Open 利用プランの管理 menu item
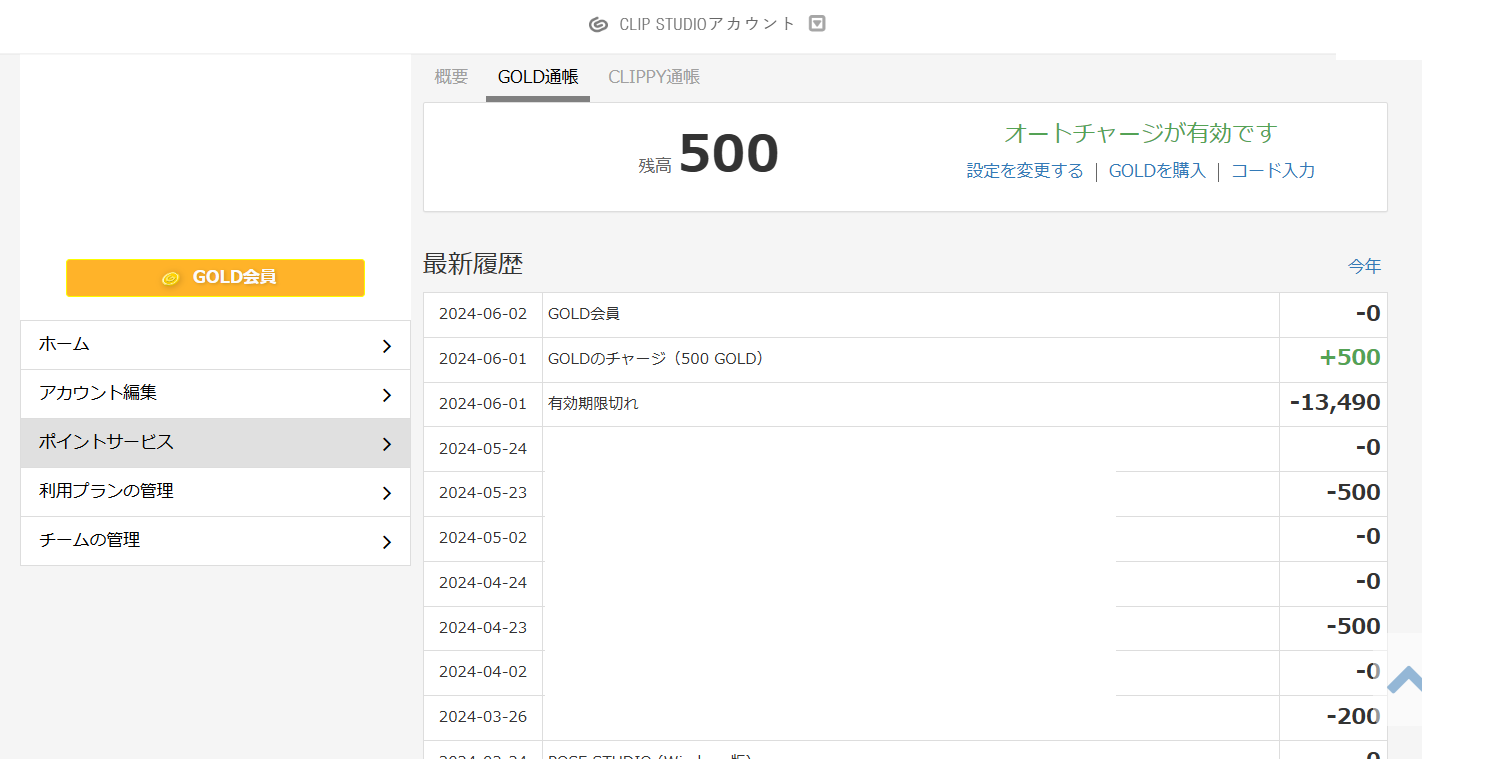The image size is (1507, 759). tap(215, 492)
